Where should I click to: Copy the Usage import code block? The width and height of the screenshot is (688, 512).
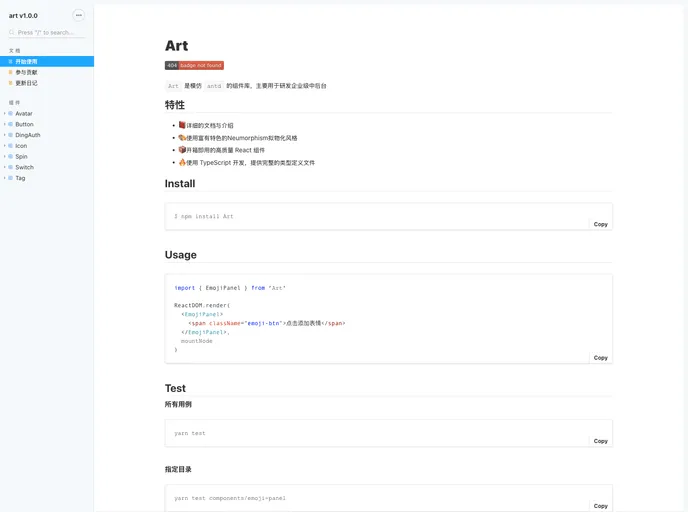tap(600, 358)
